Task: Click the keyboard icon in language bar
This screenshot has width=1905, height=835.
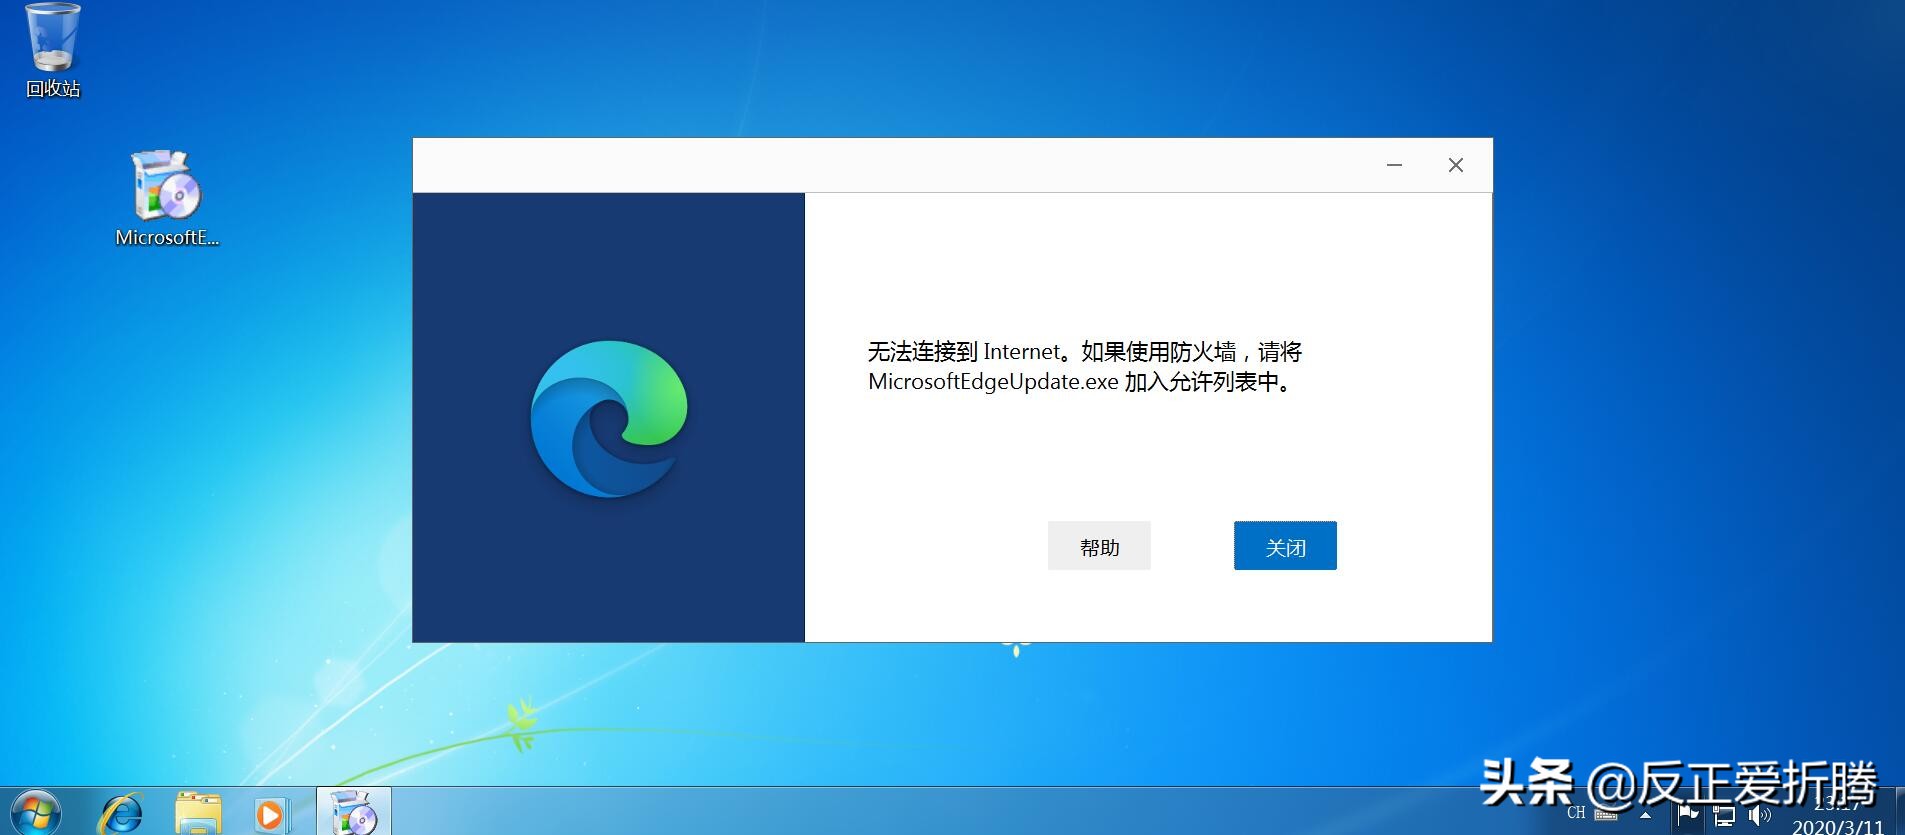Action: tap(1606, 814)
